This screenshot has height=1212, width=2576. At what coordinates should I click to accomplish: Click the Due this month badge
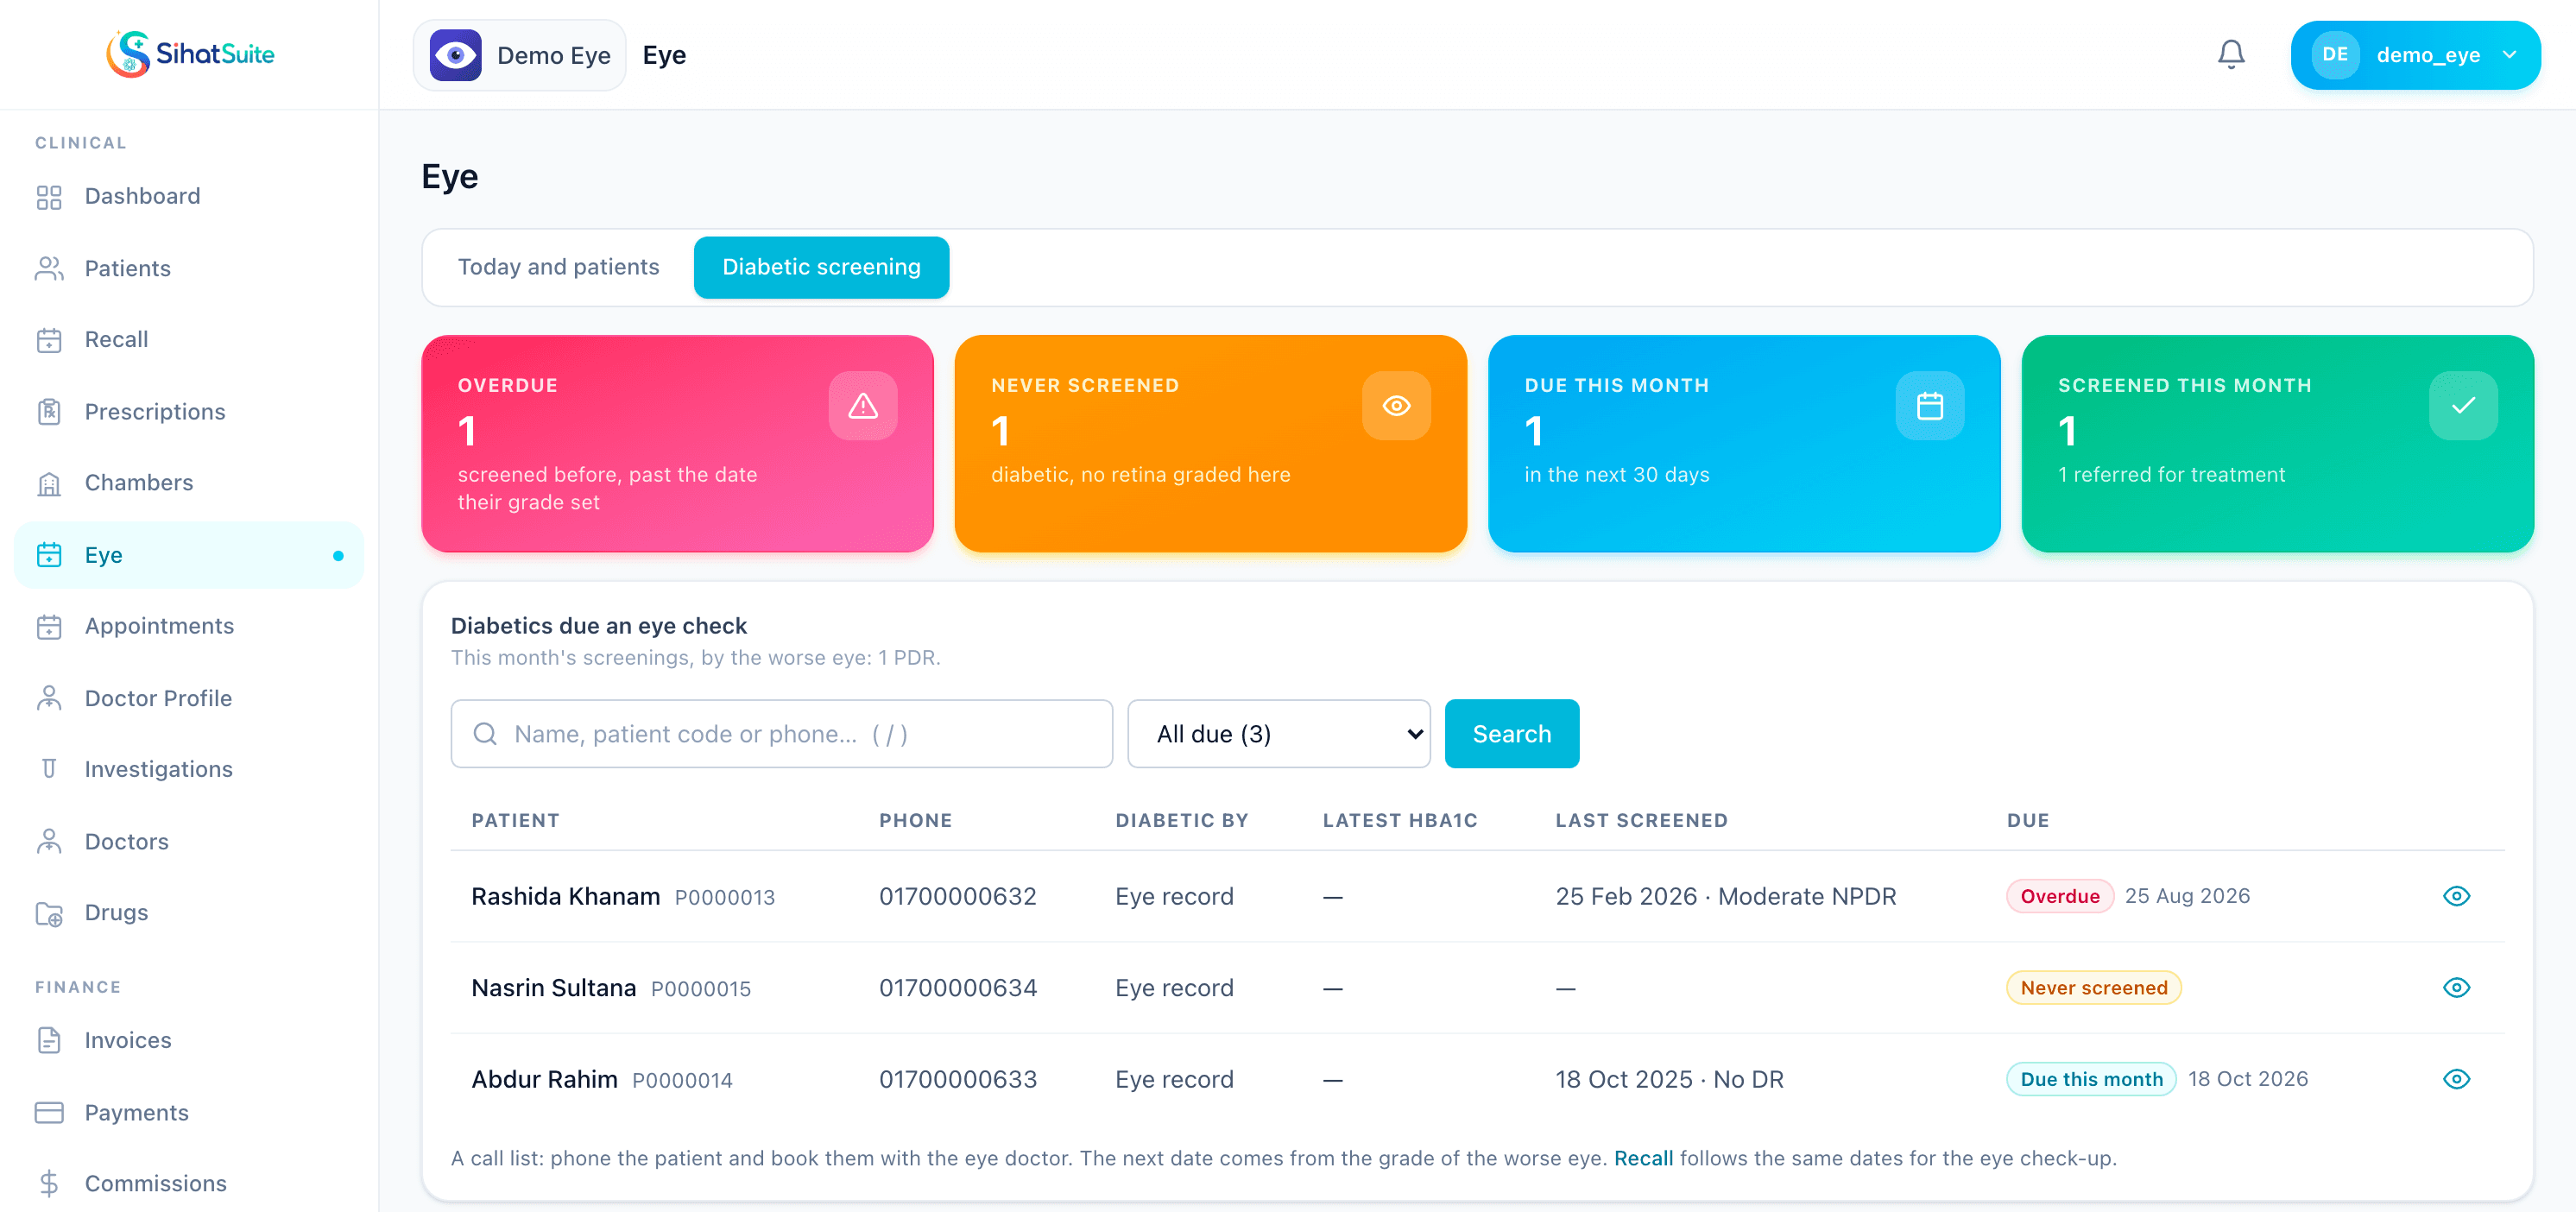[x=2091, y=1079]
